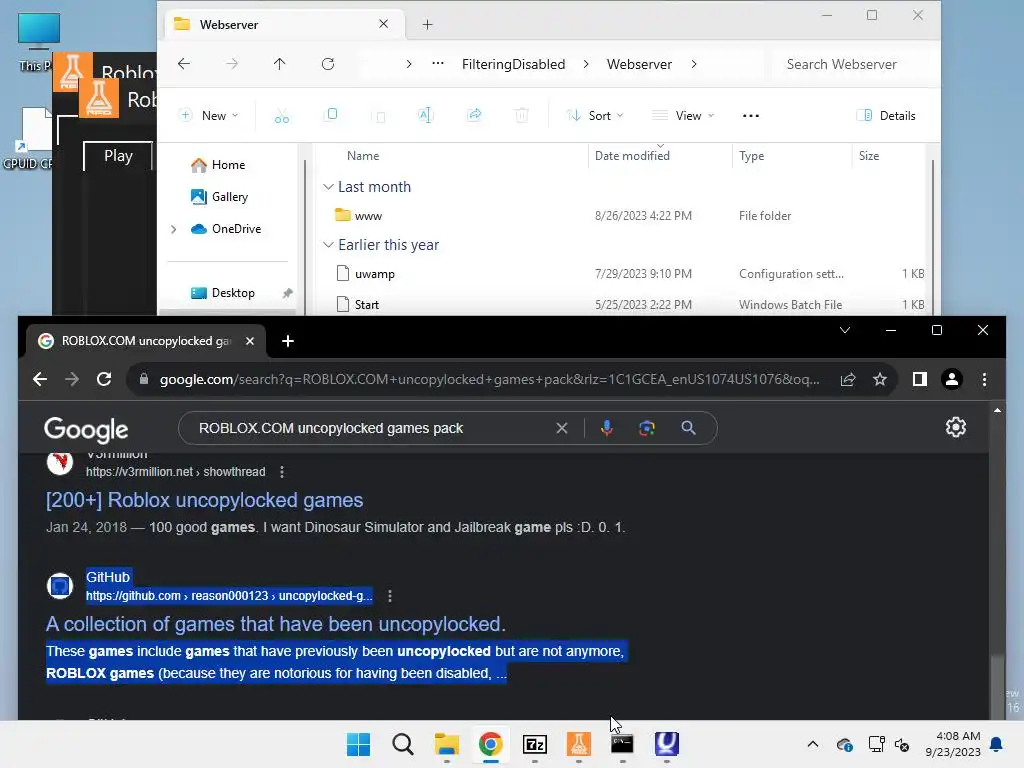Open Windows Start menu
1024x768 pixels.
point(358,744)
